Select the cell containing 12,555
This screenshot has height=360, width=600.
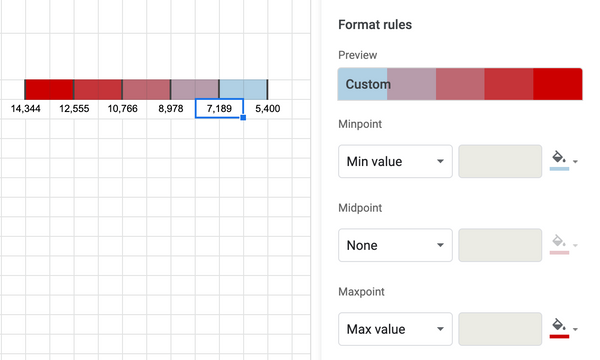coord(74,109)
